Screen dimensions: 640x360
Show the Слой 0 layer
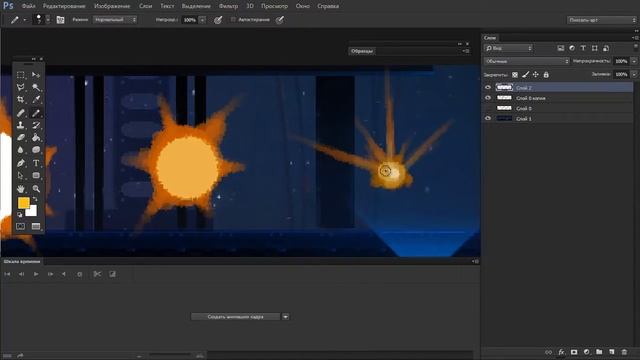tap(488, 108)
